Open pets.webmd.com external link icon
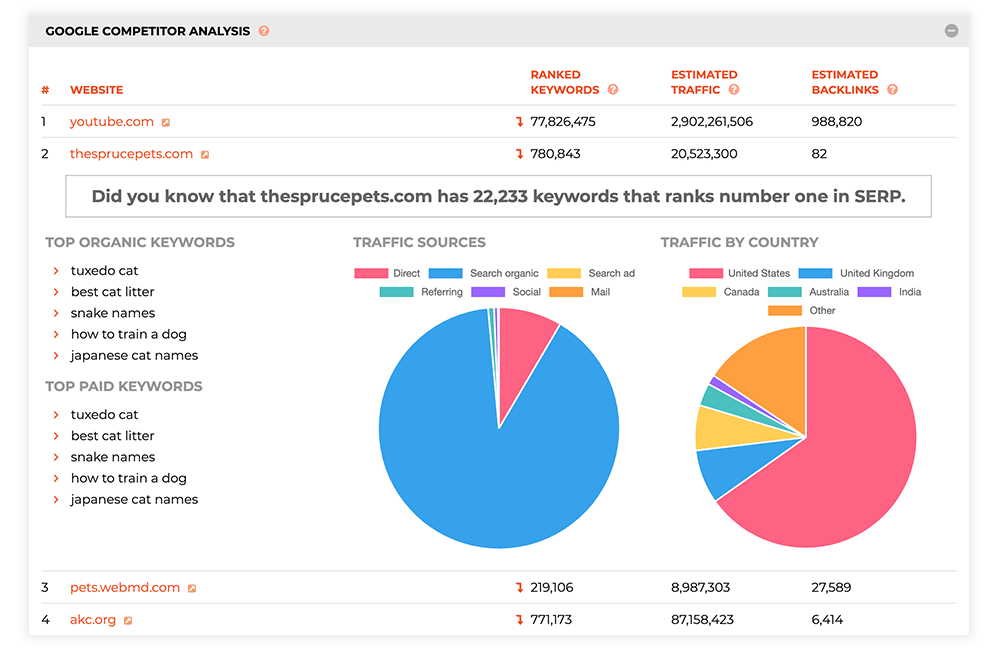The width and height of the screenshot is (1000, 650). (192, 589)
